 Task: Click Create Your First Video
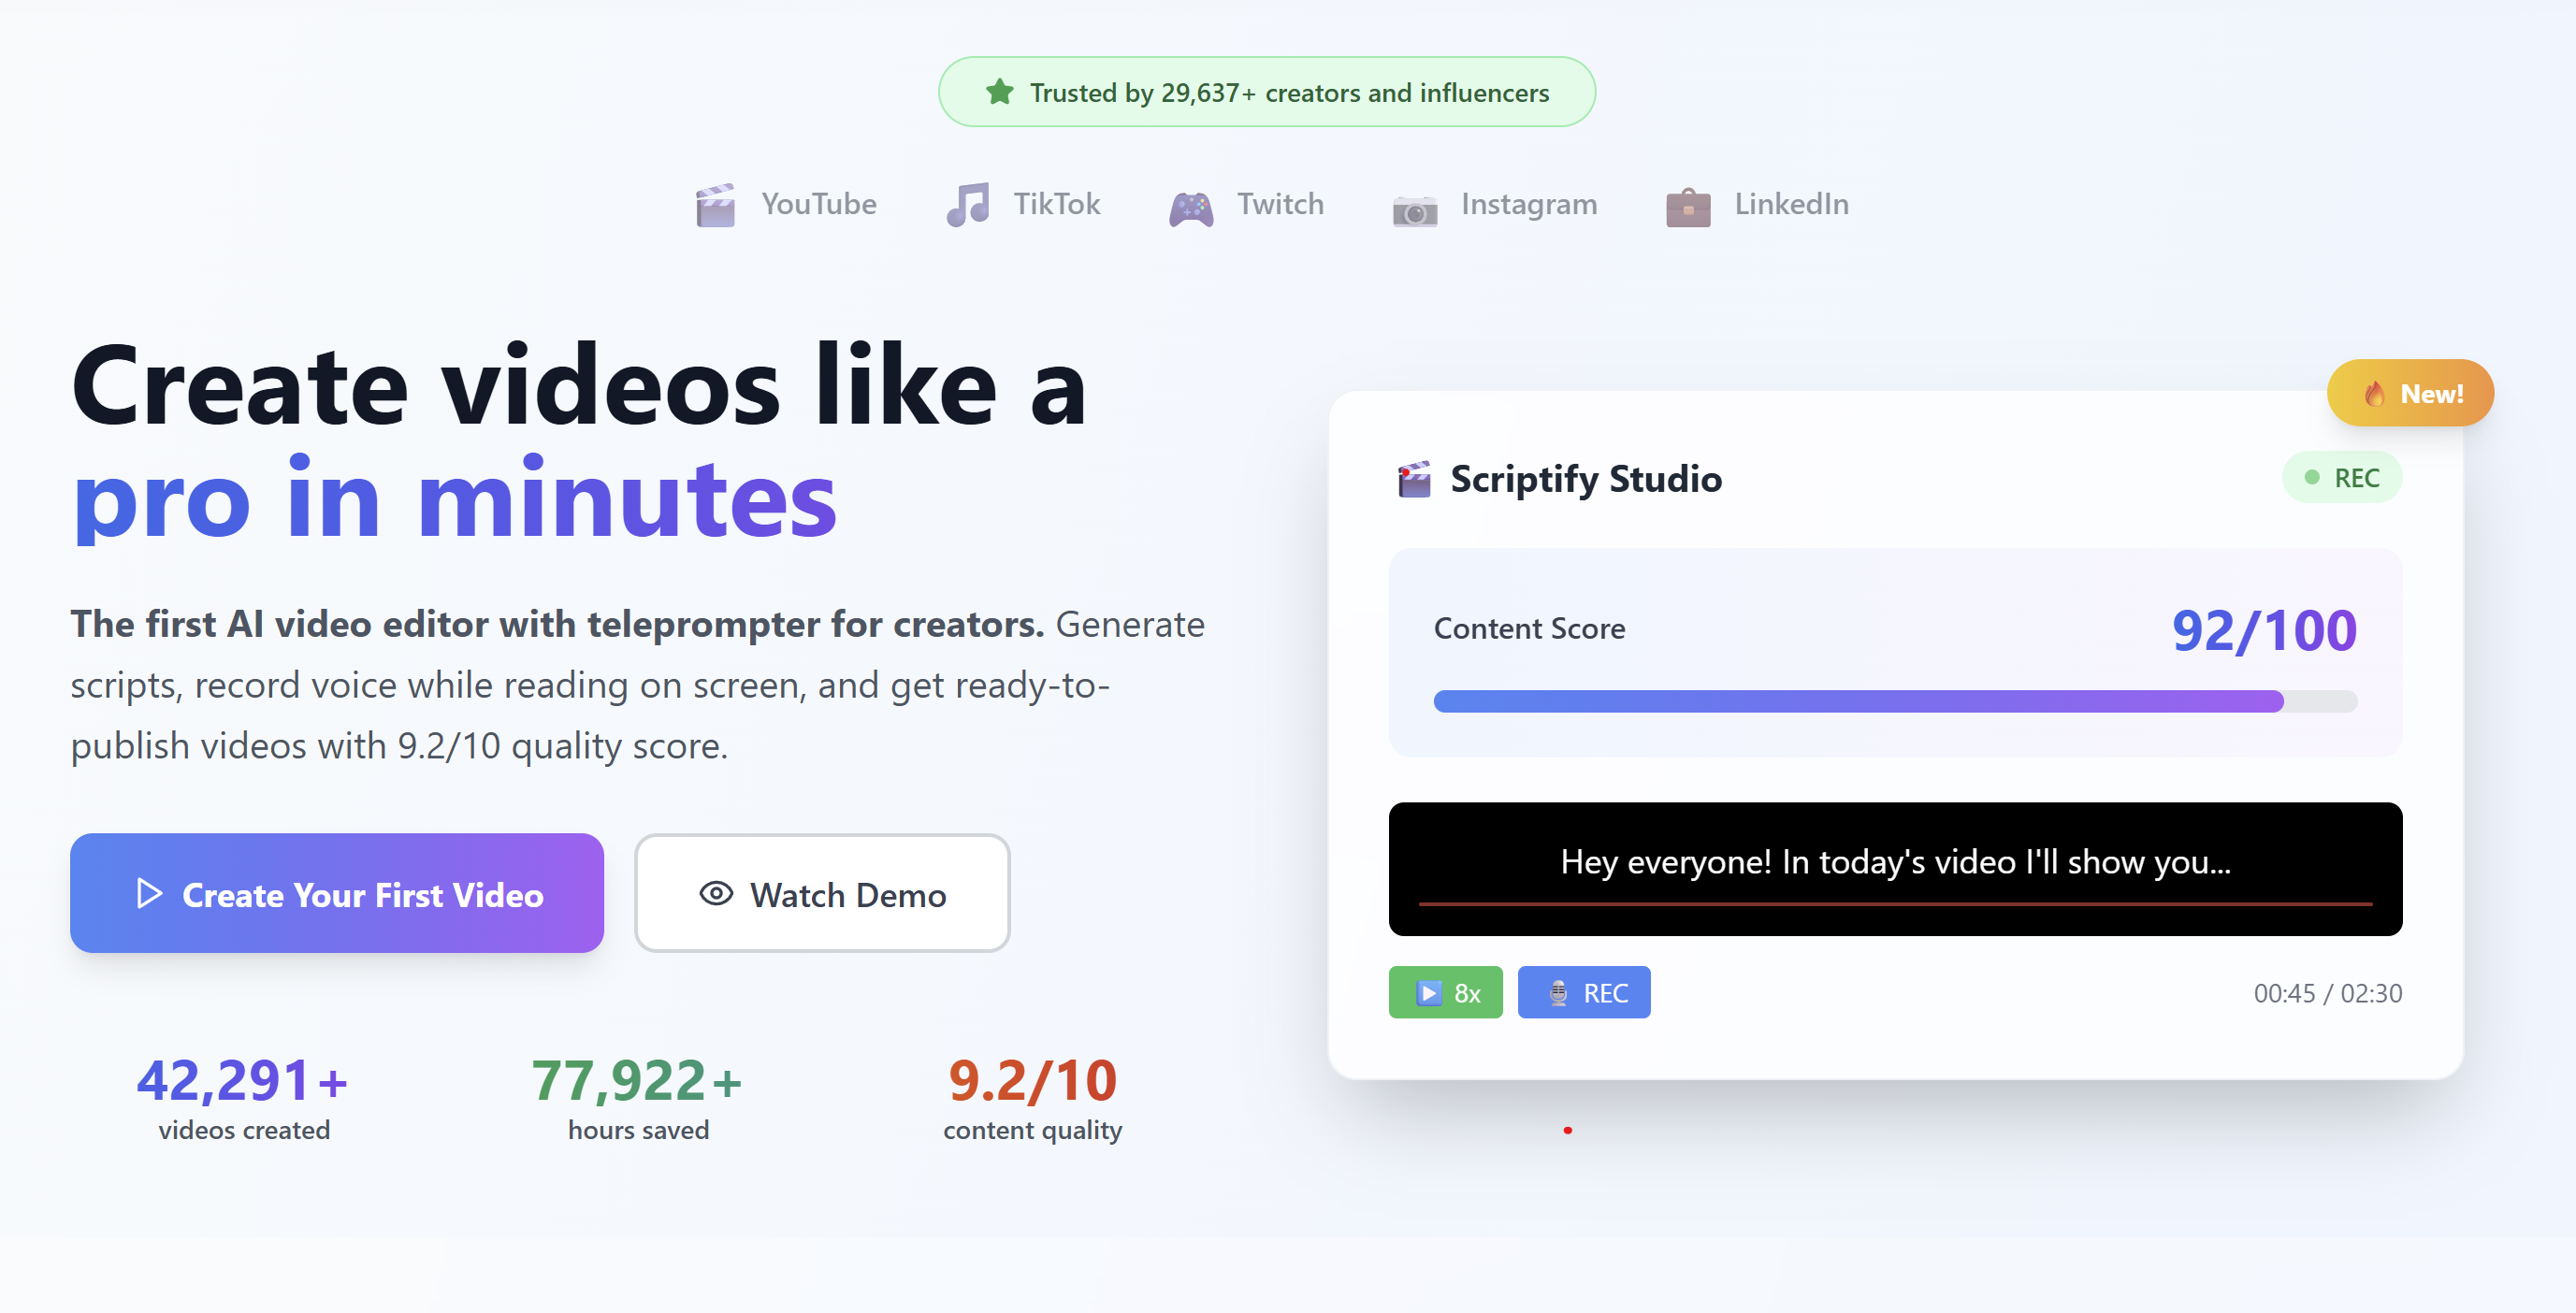click(337, 893)
